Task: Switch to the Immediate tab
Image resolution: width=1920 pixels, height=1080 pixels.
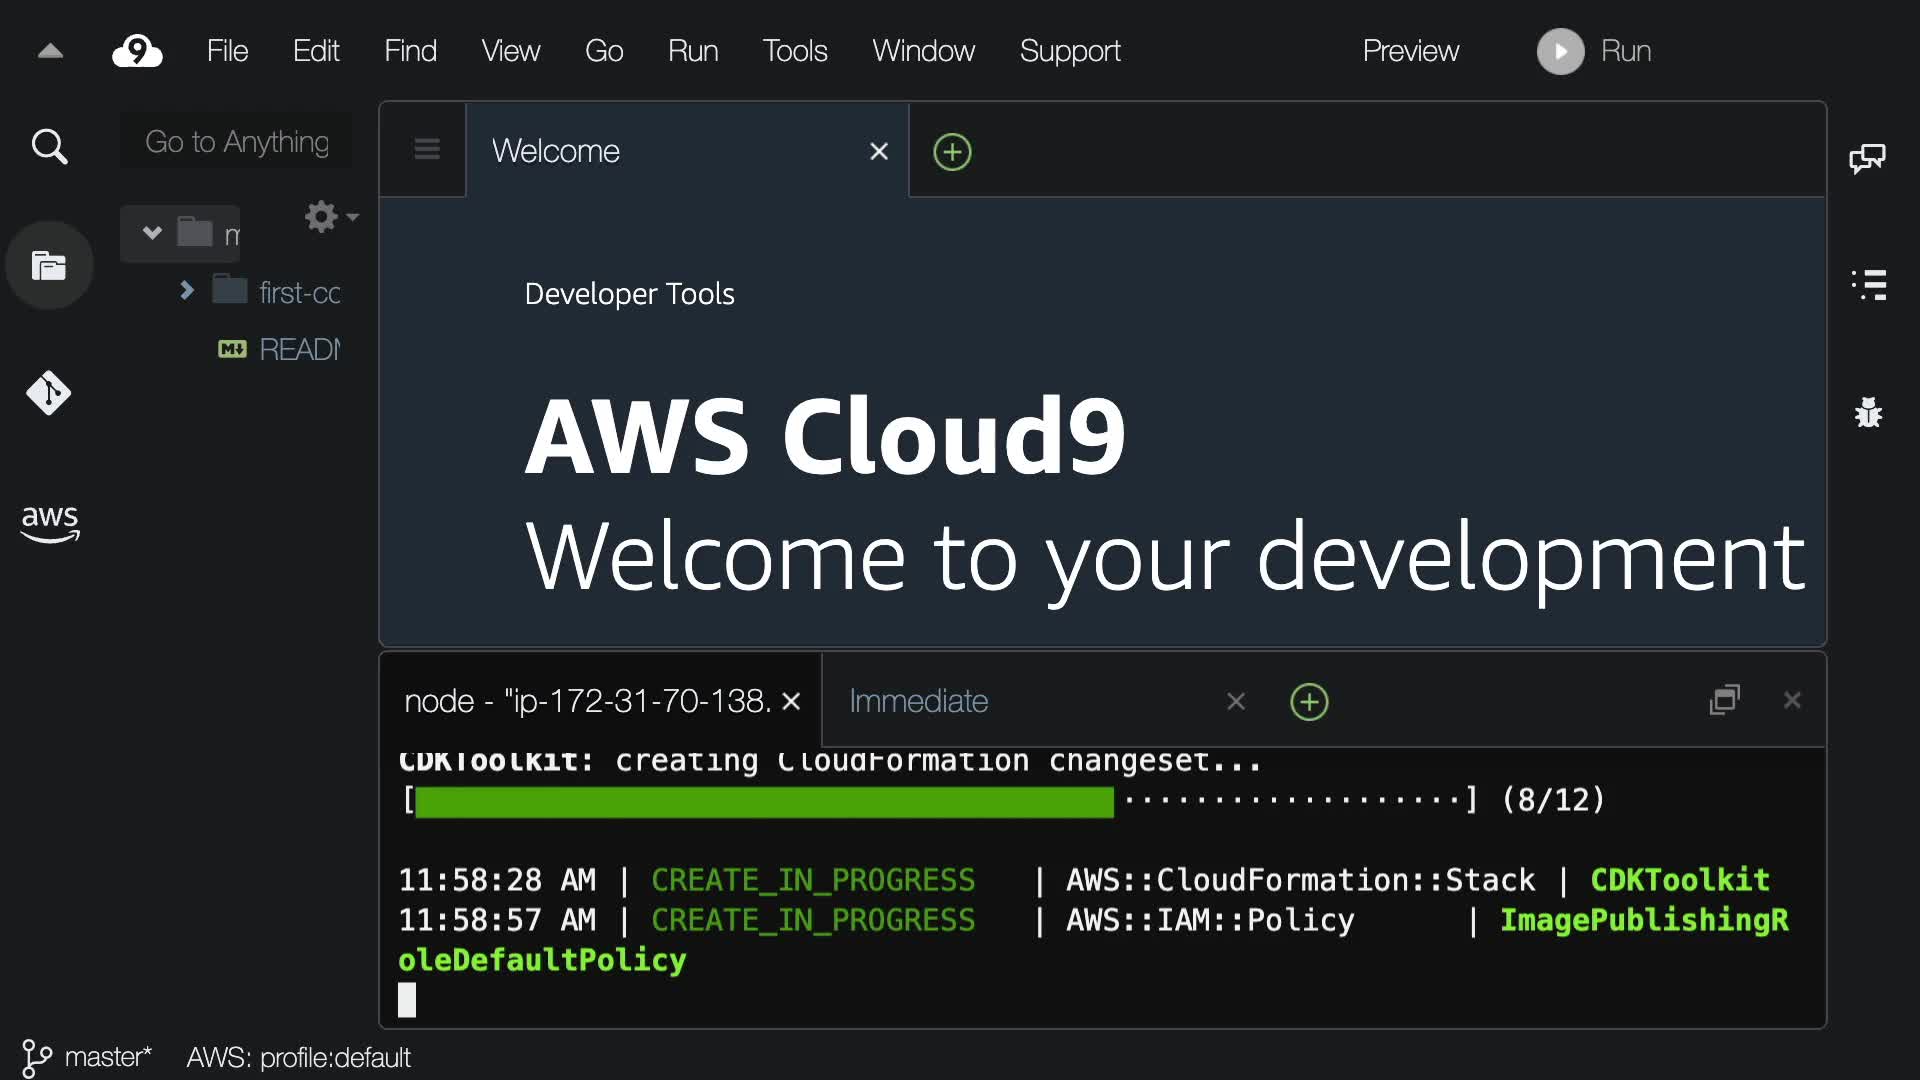Action: 918,701
